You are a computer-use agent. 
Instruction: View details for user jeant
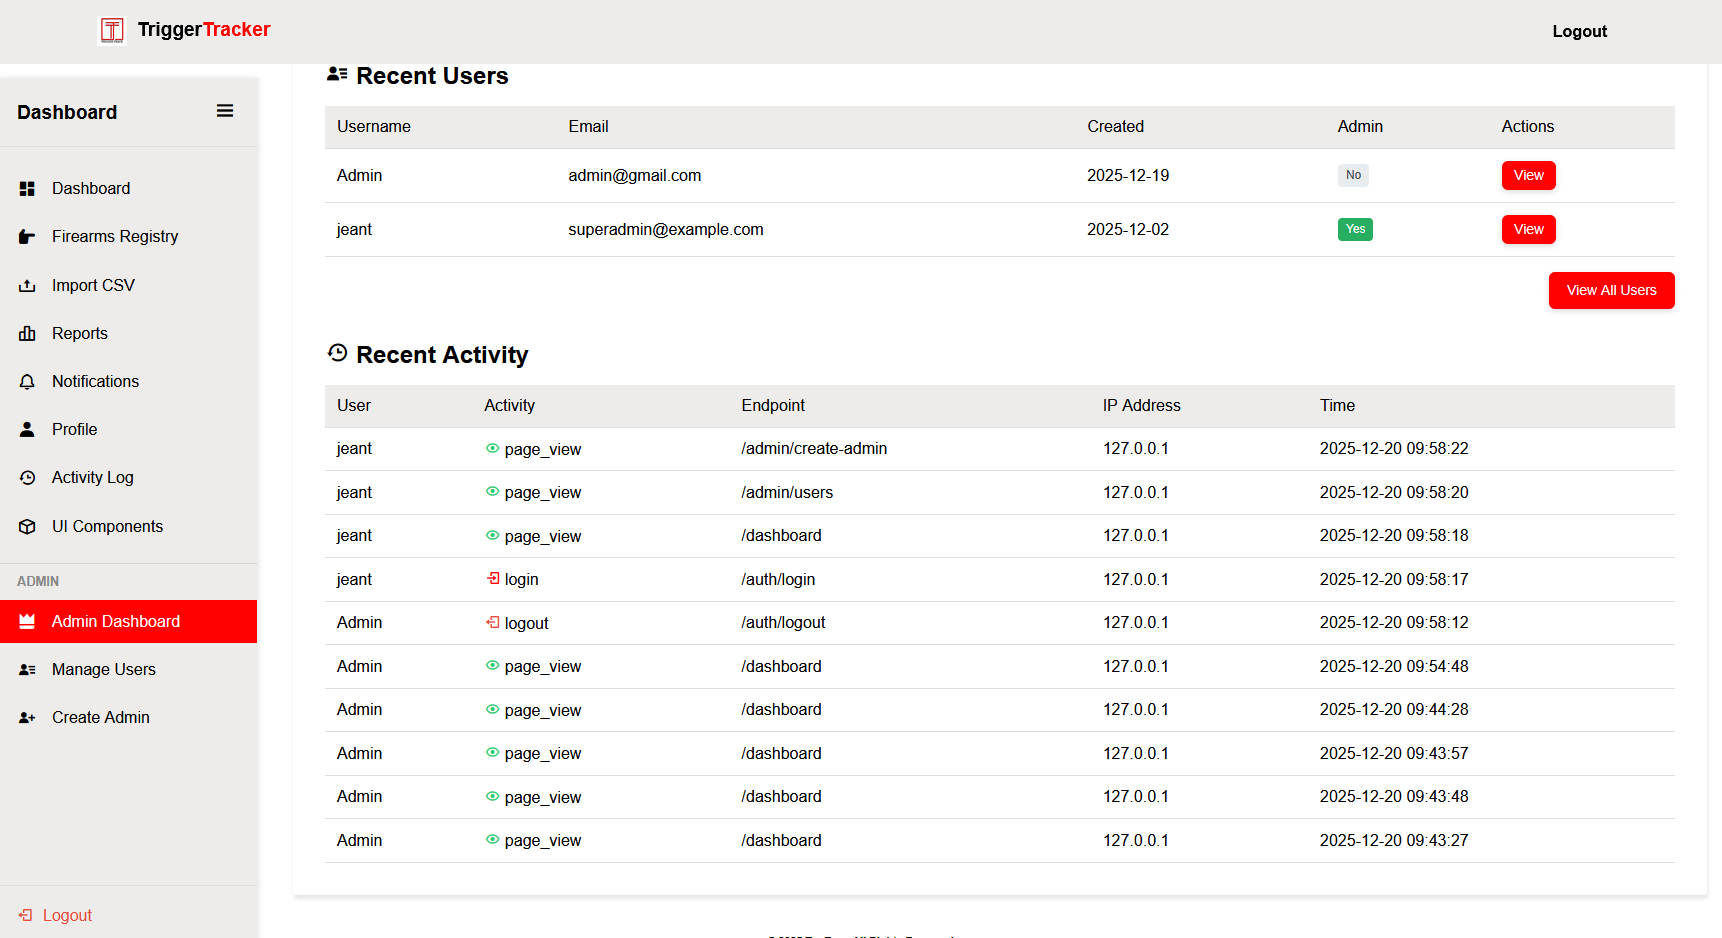pos(1528,229)
